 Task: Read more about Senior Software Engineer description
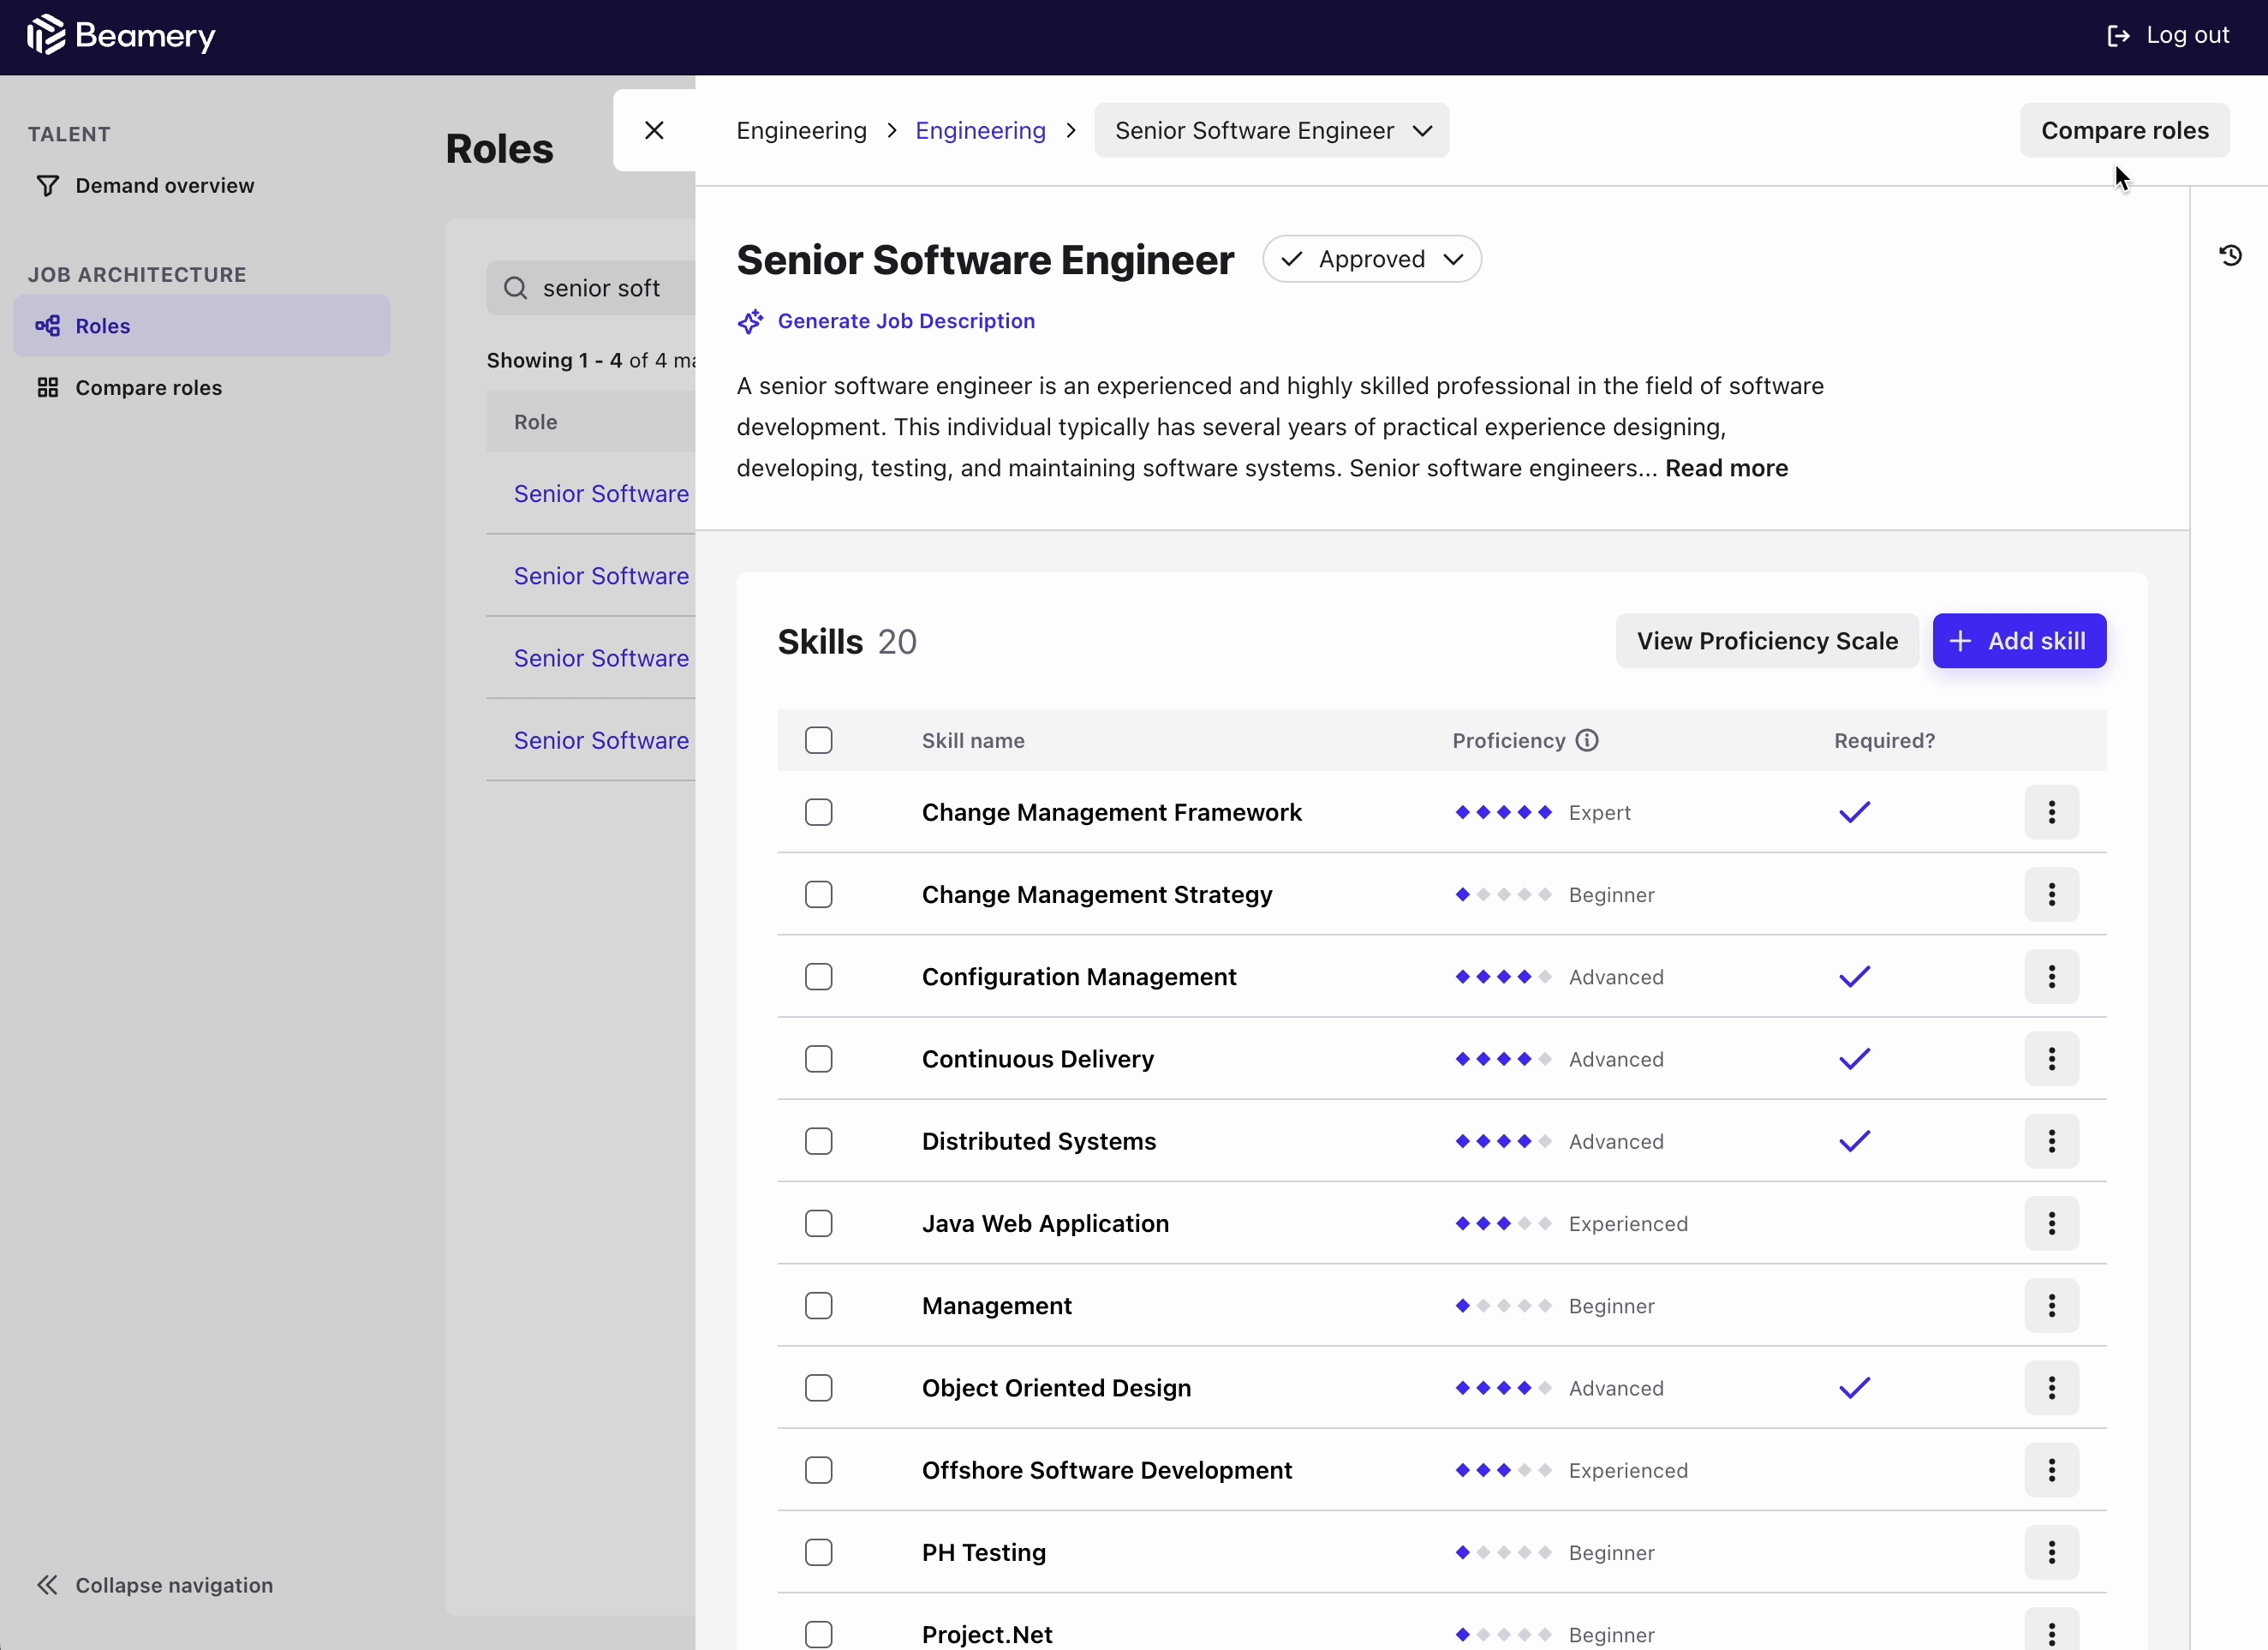[x=1726, y=467]
